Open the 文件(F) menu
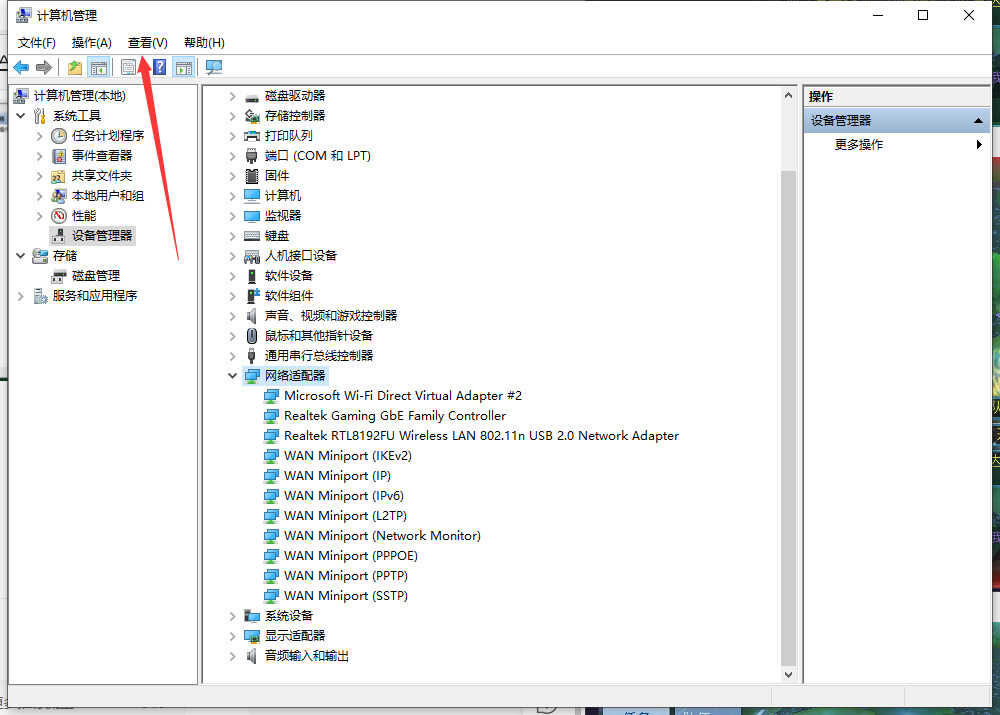Screen dimensions: 1000x715 point(37,43)
